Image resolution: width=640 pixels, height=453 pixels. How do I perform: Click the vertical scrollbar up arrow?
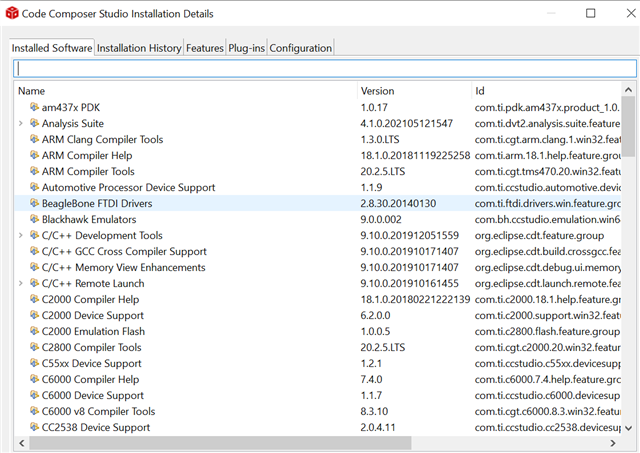629,90
